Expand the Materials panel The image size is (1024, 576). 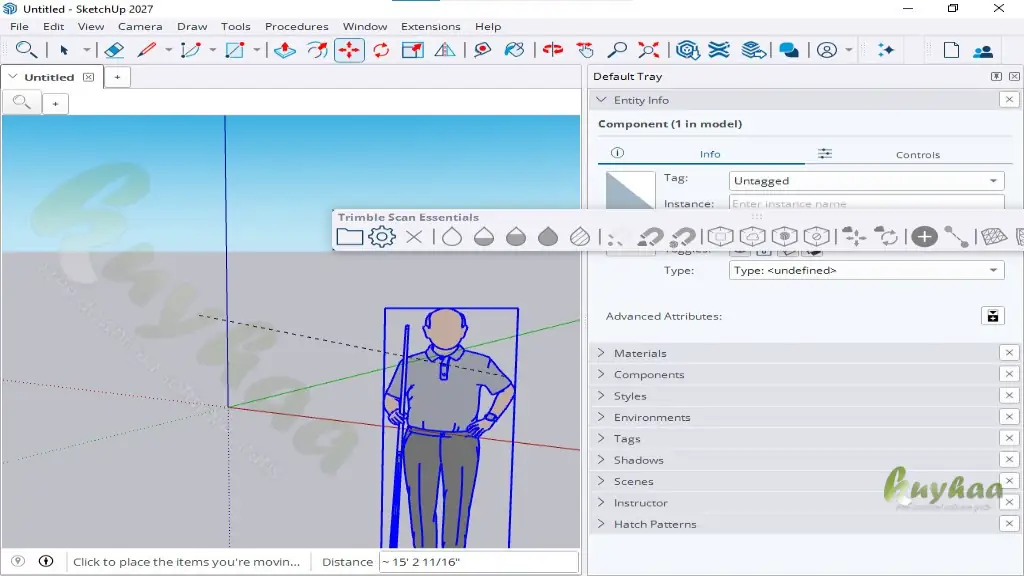tap(601, 353)
